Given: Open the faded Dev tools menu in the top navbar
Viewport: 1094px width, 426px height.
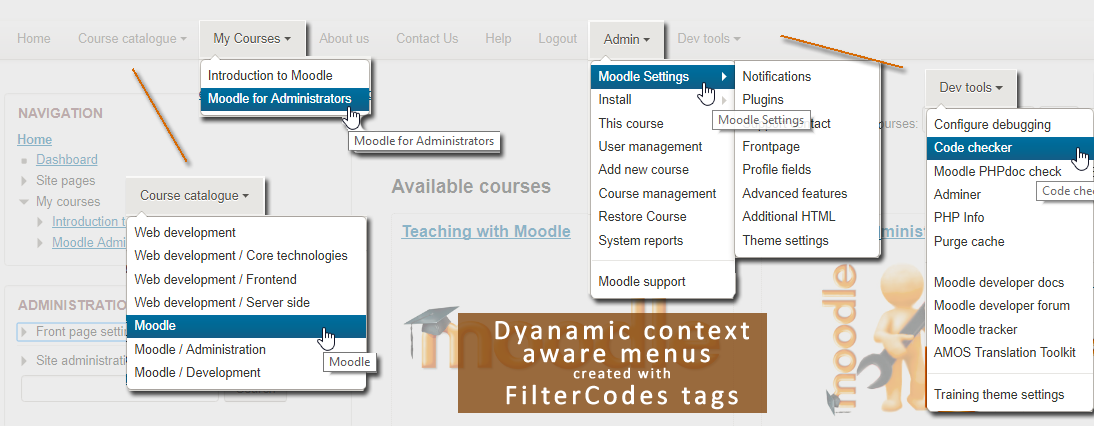Looking at the screenshot, I should click(709, 39).
